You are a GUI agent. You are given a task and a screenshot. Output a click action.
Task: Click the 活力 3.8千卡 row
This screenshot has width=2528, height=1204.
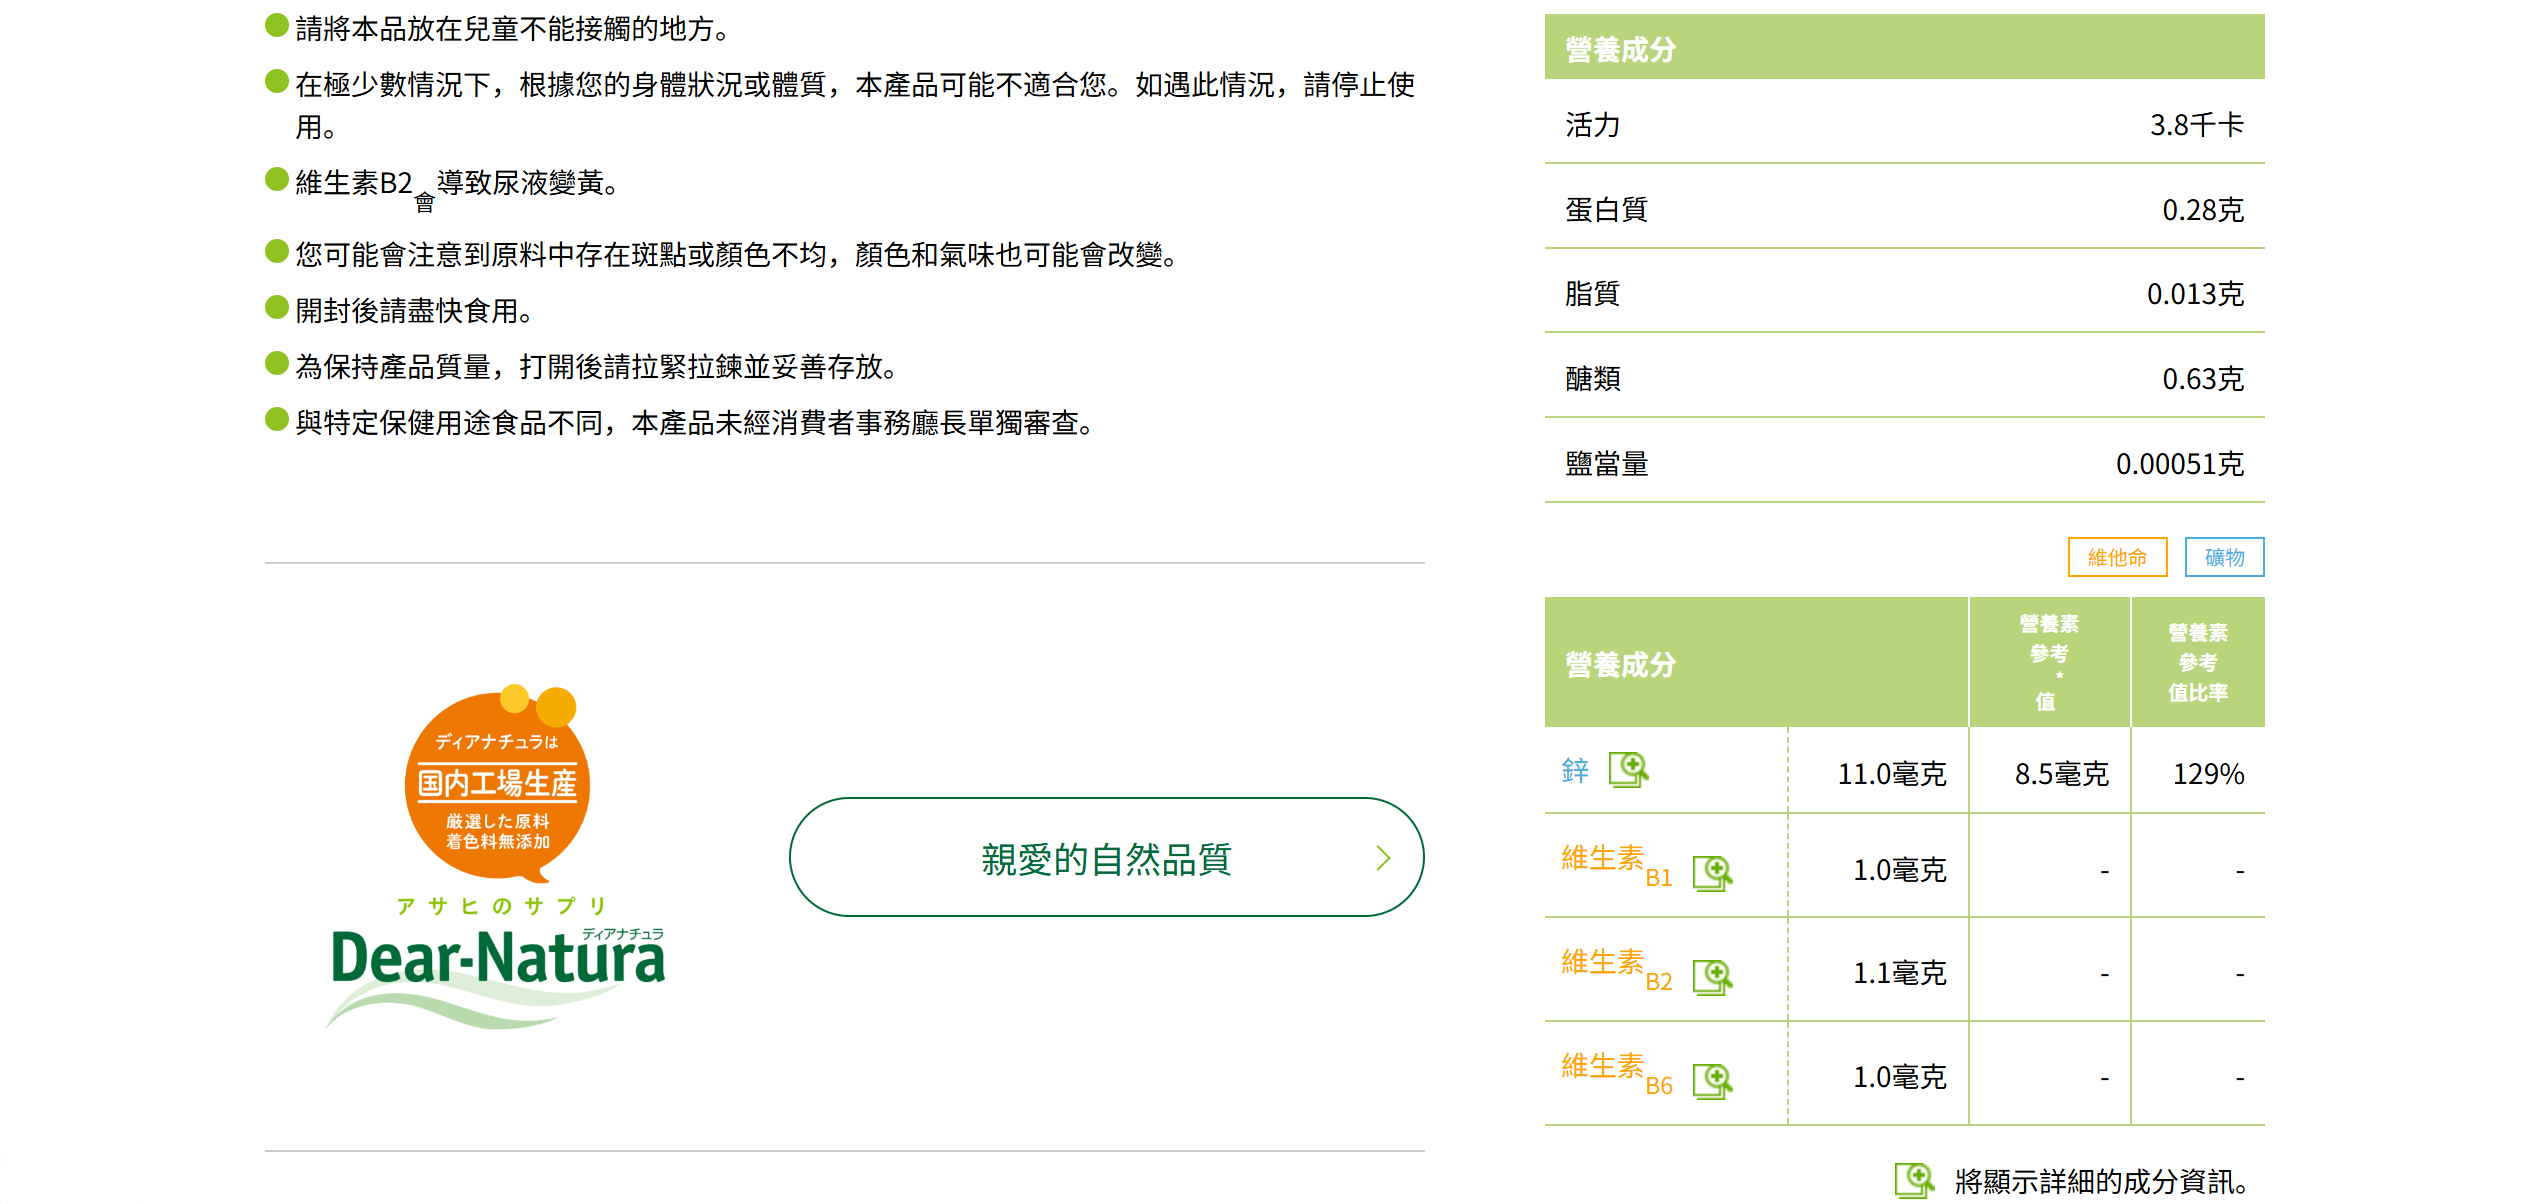tap(1904, 125)
